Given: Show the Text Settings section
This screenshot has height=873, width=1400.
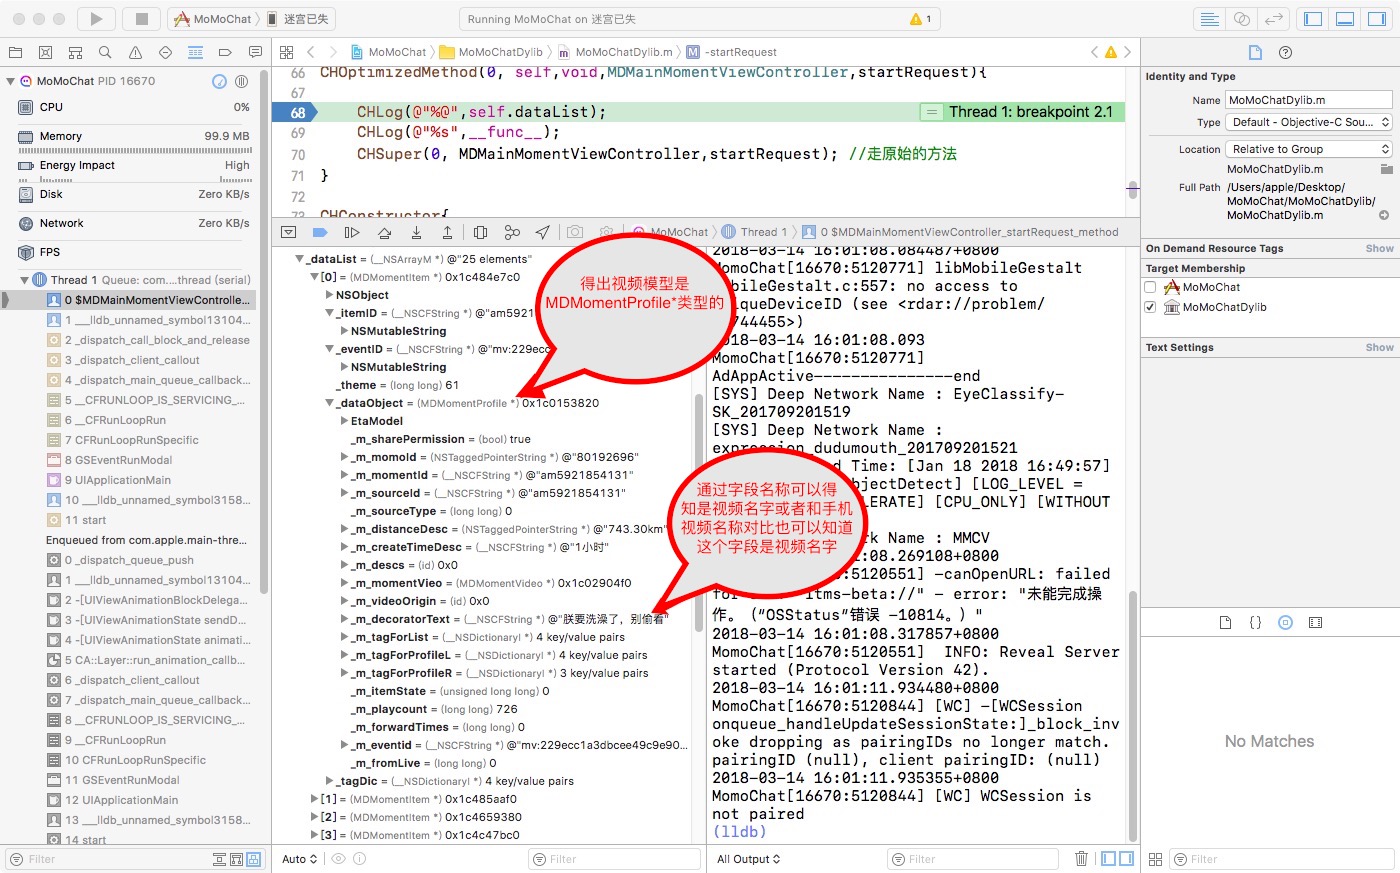Looking at the screenshot, I should click(x=1379, y=347).
